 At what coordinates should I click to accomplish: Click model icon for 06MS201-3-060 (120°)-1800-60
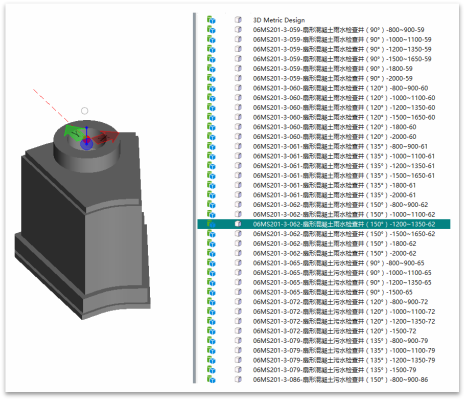(x=211, y=127)
